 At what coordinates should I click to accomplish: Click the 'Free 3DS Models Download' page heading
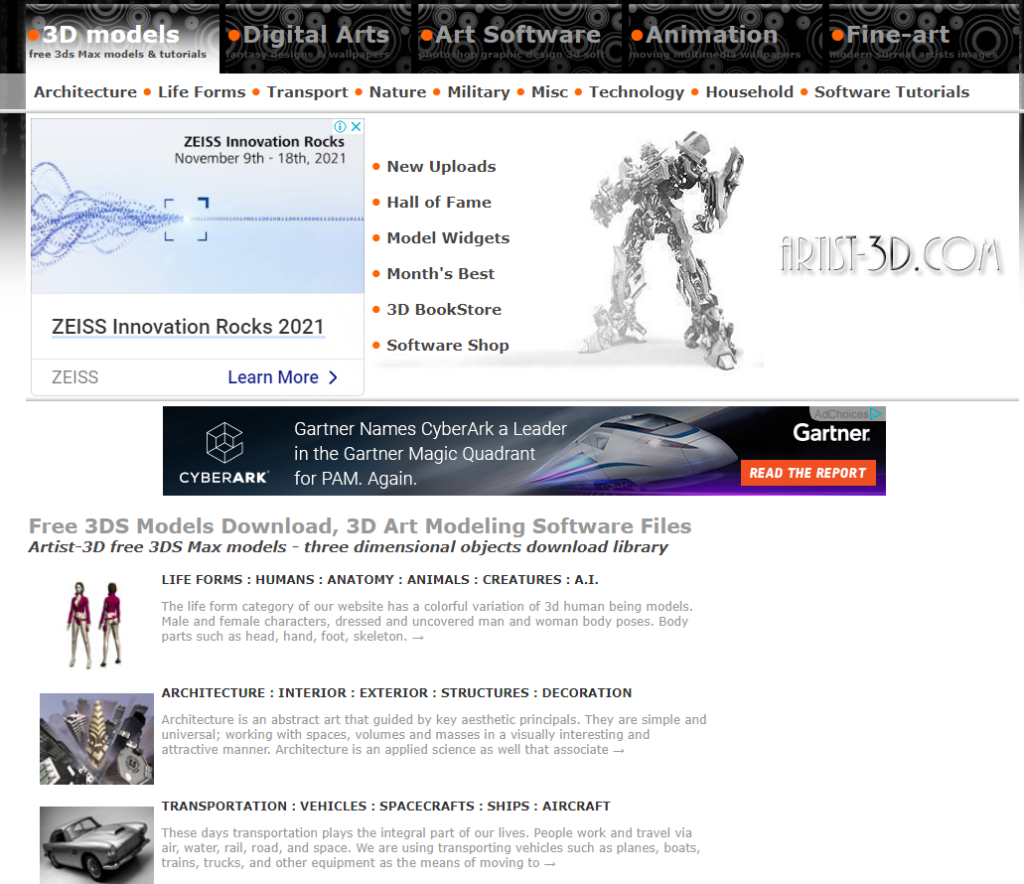[x=360, y=526]
